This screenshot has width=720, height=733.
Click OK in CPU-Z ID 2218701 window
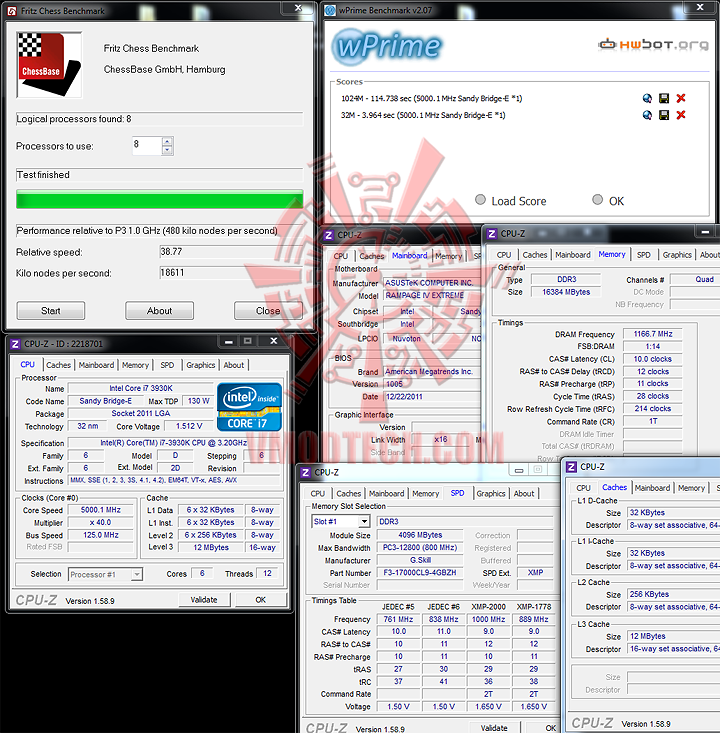[260, 600]
